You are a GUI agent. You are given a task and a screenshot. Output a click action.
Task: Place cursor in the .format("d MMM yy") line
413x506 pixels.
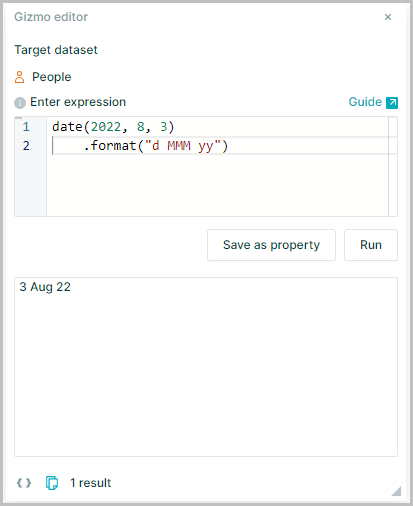tap(156, 146)
